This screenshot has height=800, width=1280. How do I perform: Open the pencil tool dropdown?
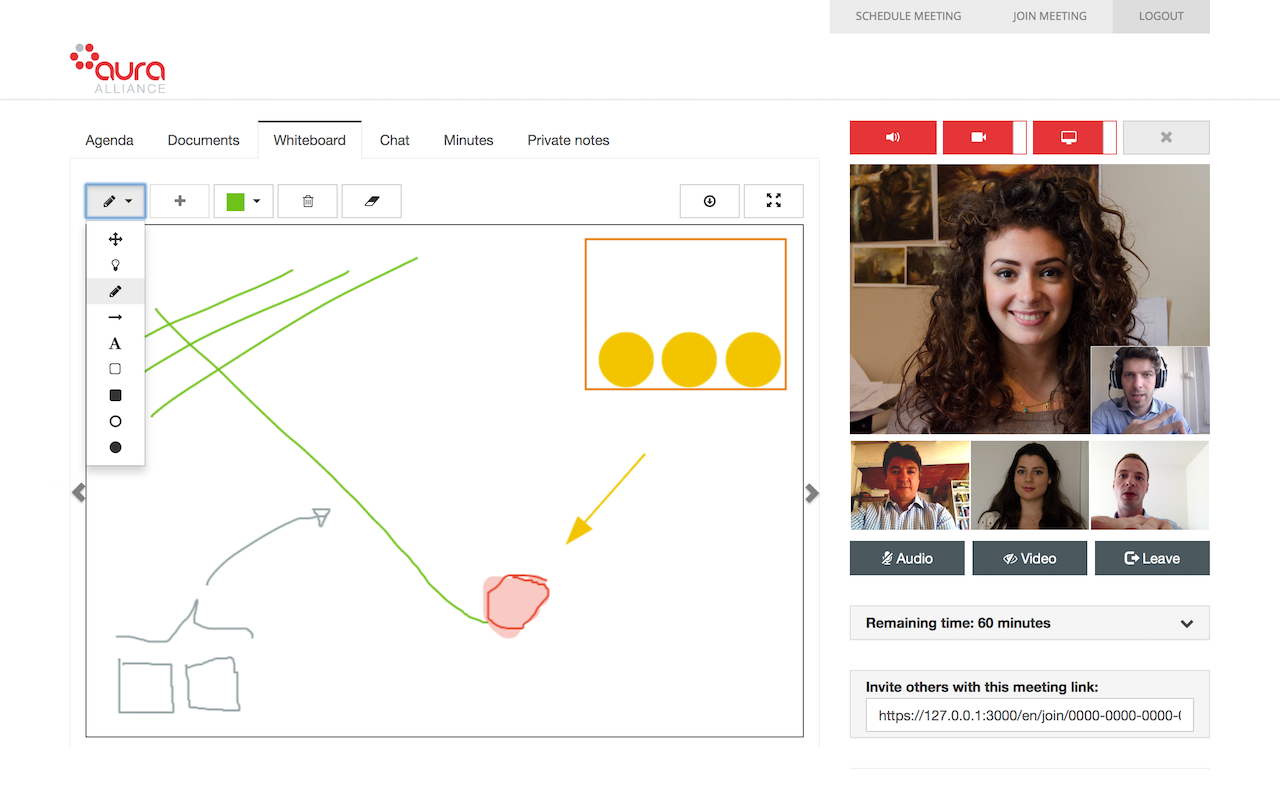coord(116,201)
